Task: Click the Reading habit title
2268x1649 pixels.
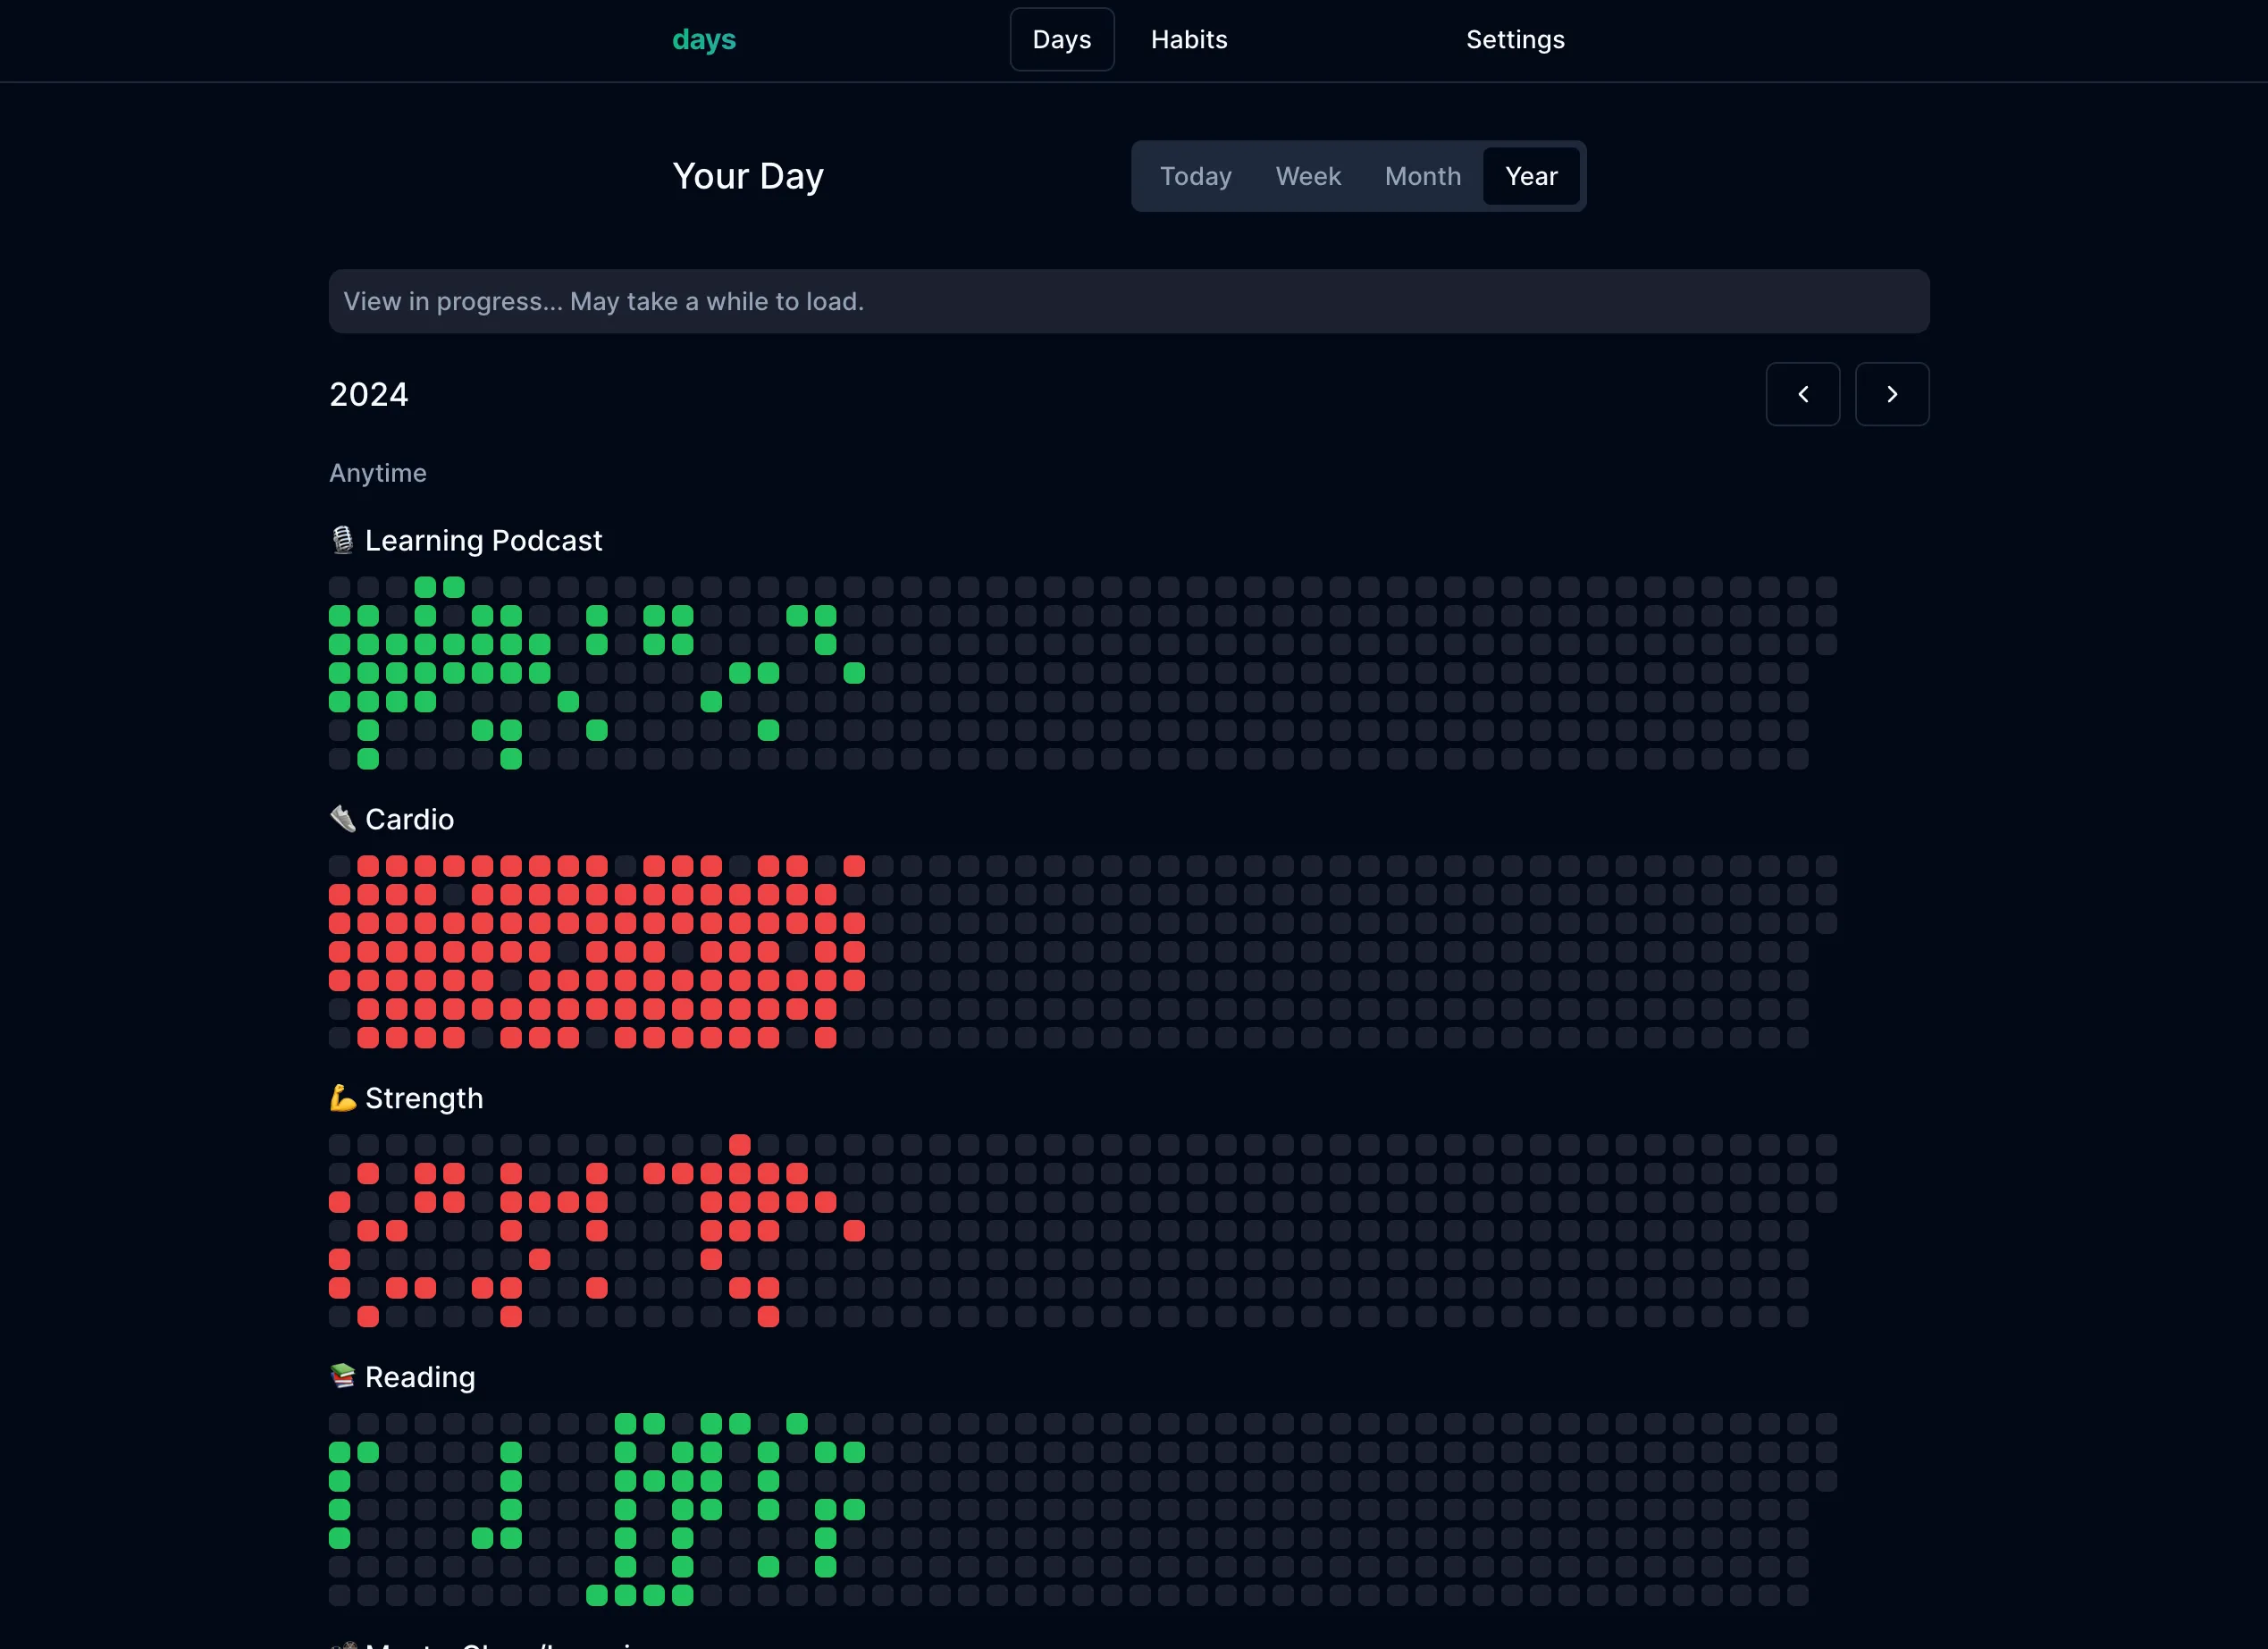Action: point(420,1377)
